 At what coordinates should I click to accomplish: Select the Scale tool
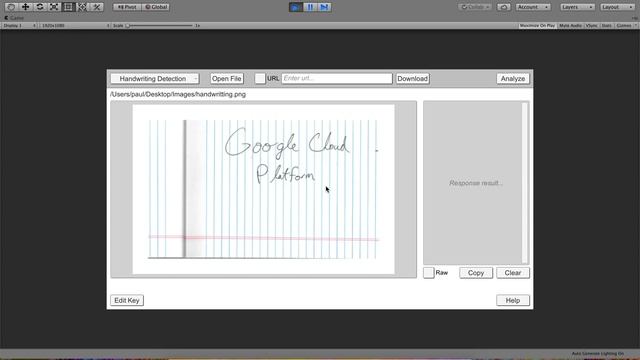click(x=54, y=7)
